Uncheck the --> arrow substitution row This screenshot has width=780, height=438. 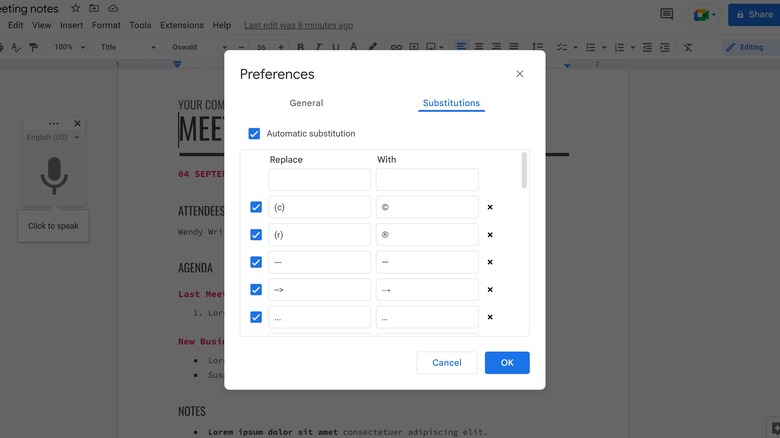click(256, 289)
